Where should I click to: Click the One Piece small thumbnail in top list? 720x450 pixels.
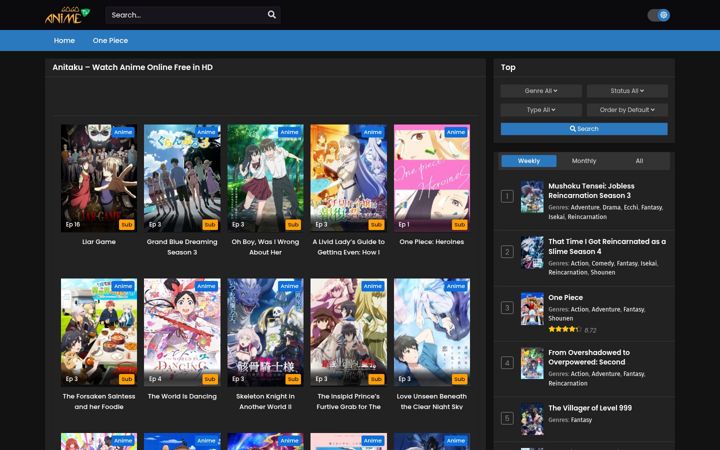pos(532,309)
